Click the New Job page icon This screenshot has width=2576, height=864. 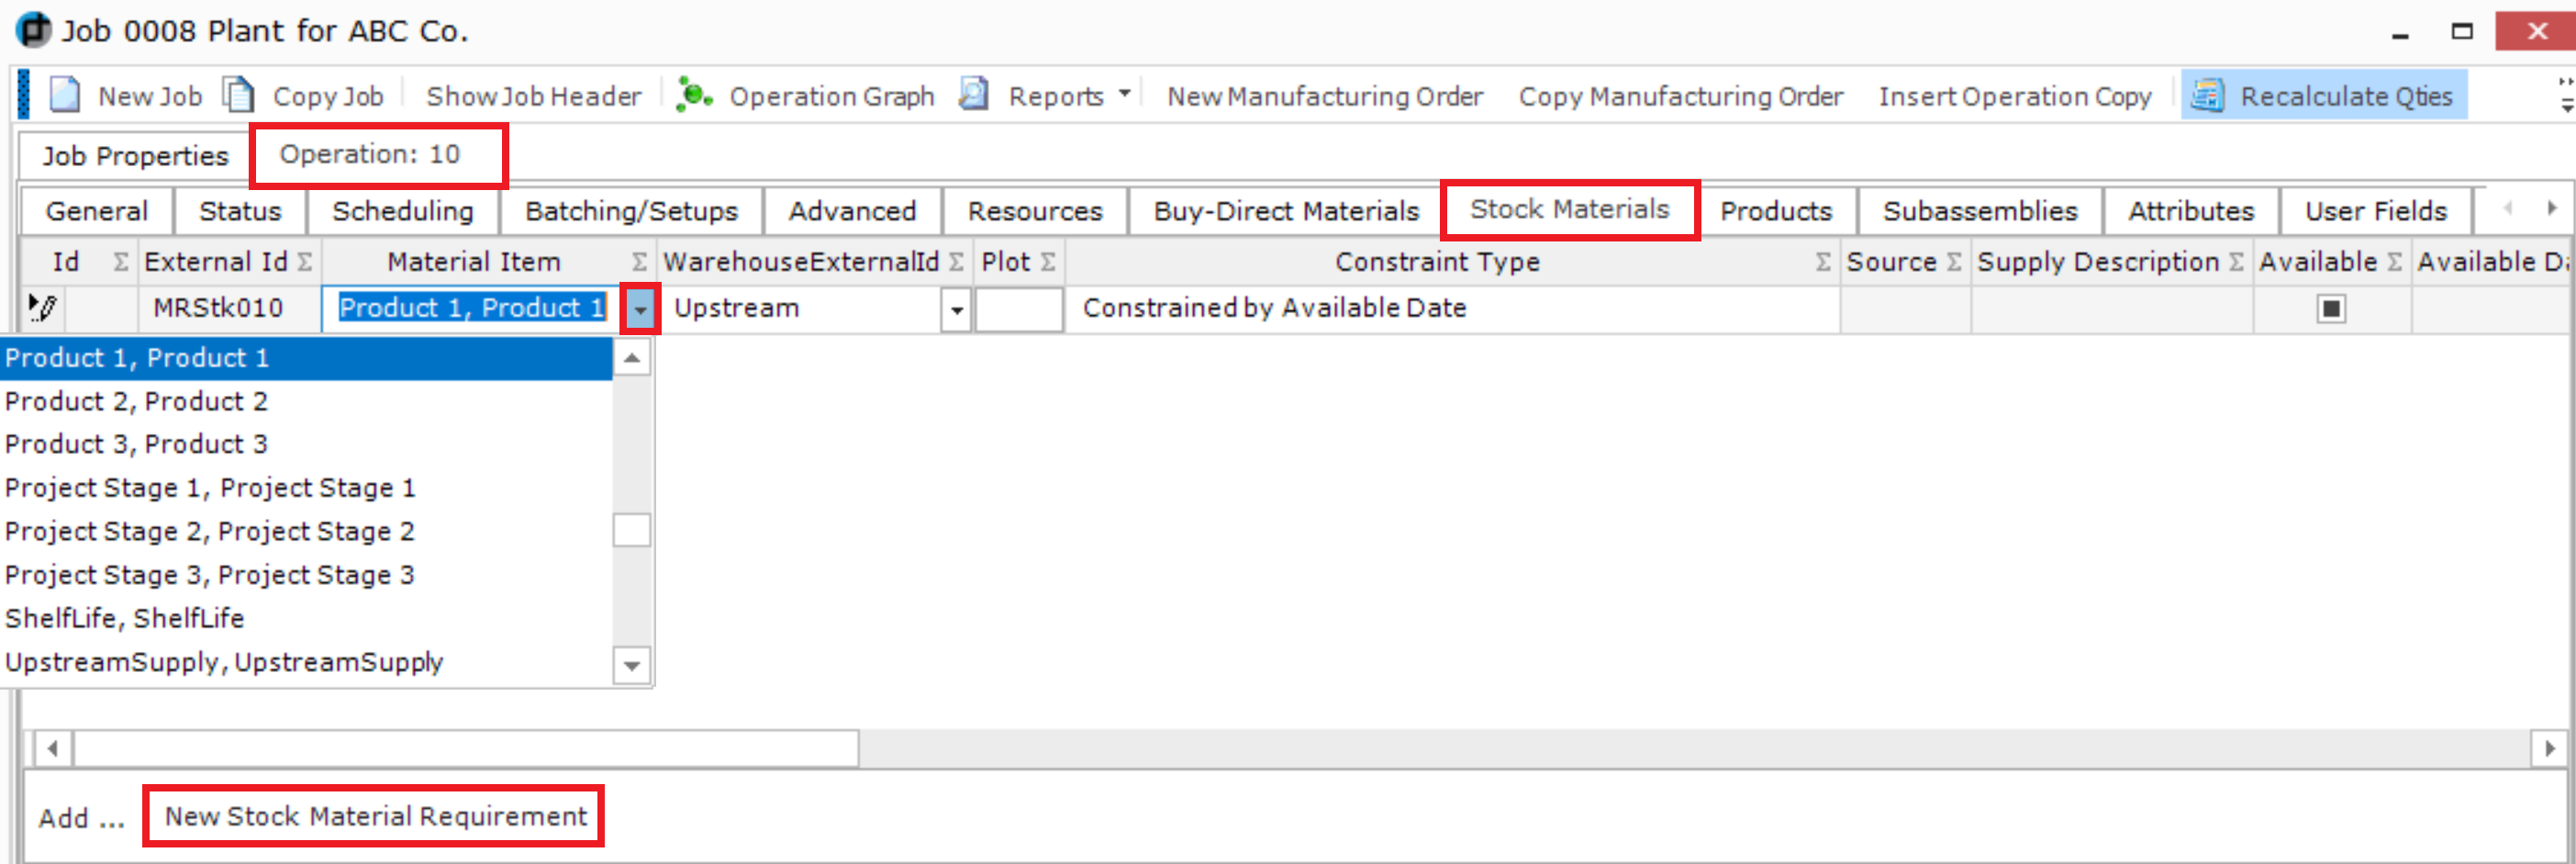66,95
